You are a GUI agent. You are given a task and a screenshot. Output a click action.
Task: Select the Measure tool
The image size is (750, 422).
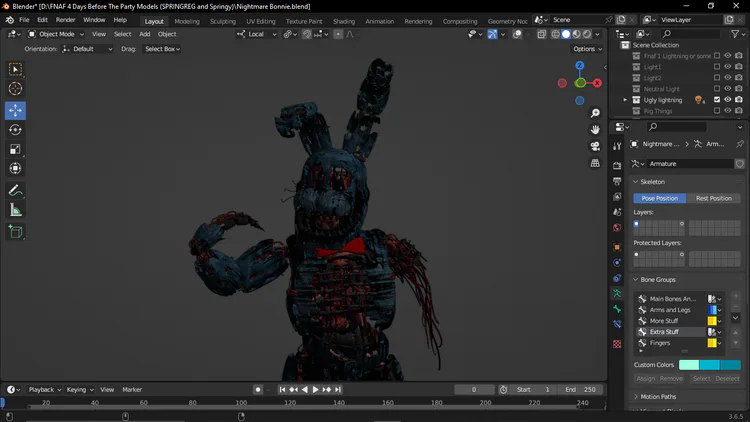click(15, 210)
